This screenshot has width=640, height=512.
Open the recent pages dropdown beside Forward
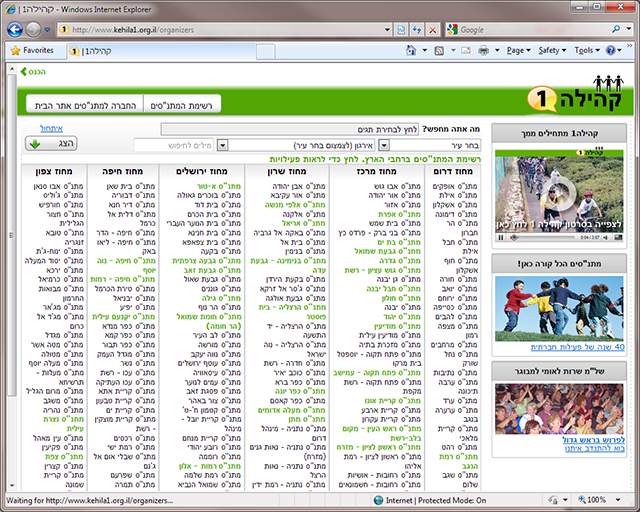point(47,30)
